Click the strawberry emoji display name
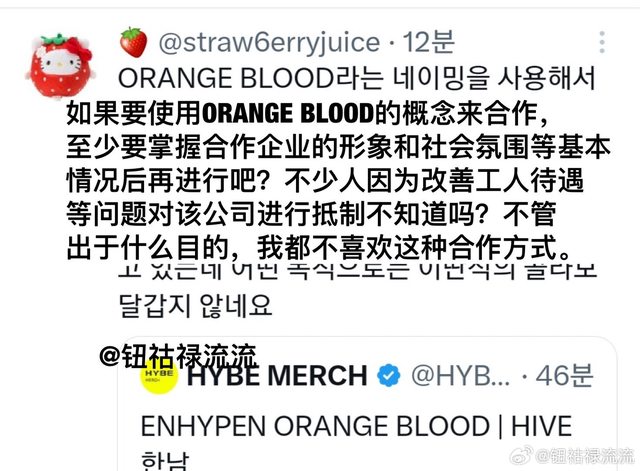The image size is (640, 471). (x=133, y=42)
